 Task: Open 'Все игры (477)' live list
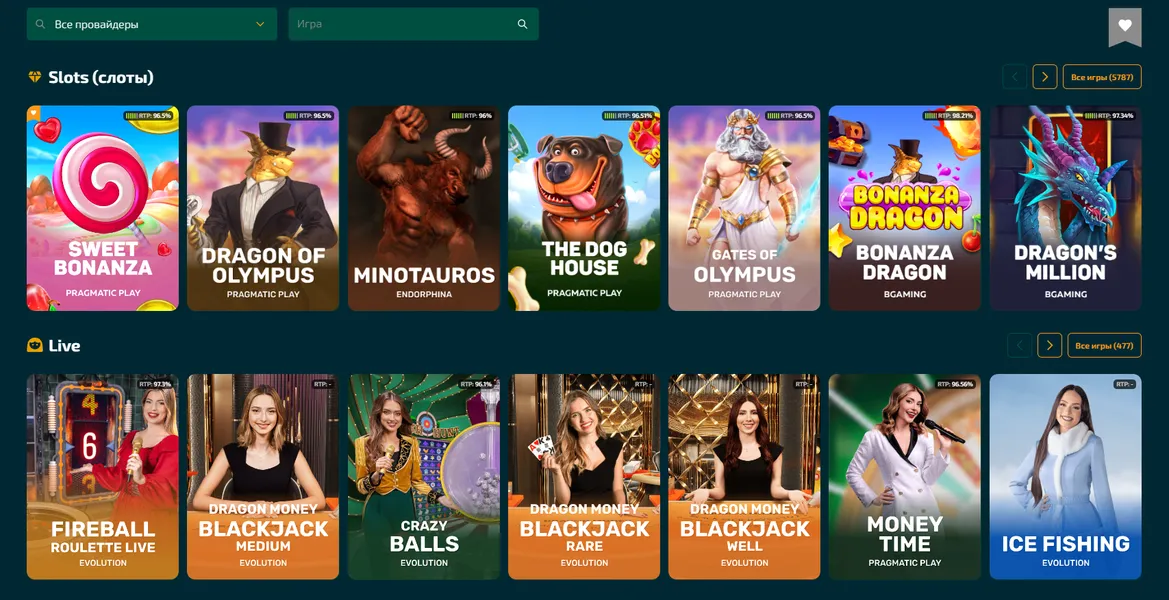(x=1104, y=345)
